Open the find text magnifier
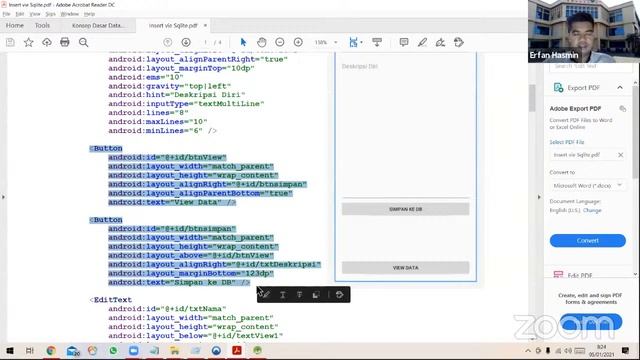Image resolution: width=640 pixels, height=360 pixels. (84, 42)
